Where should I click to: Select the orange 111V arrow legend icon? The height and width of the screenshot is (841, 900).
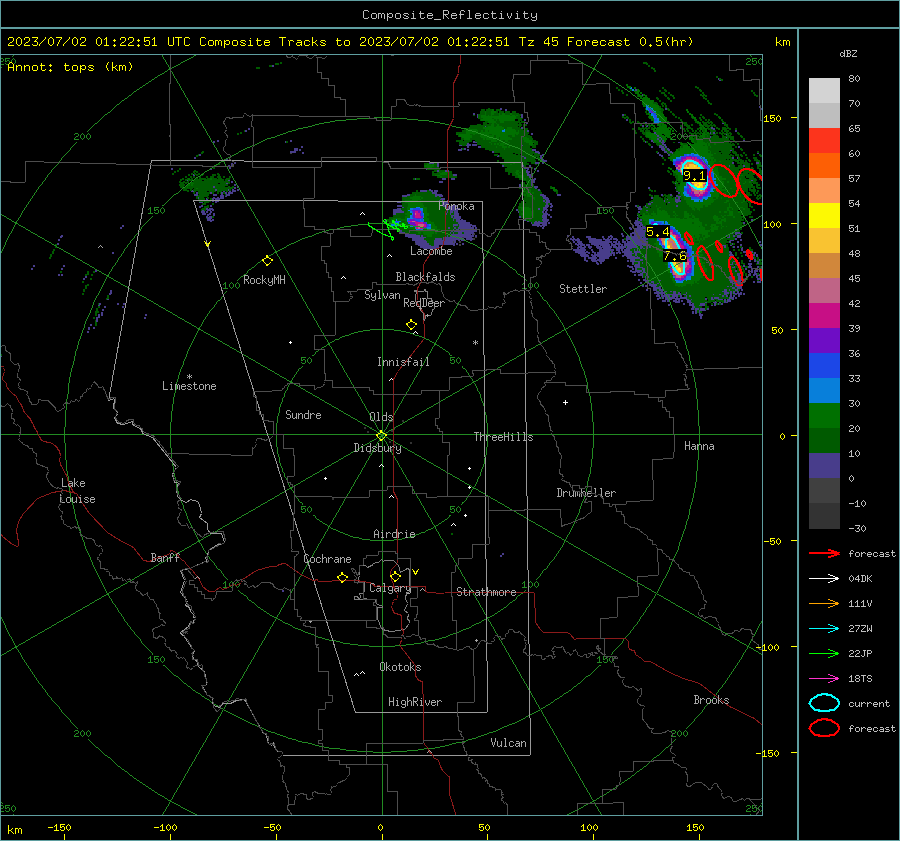coord(824,603)
